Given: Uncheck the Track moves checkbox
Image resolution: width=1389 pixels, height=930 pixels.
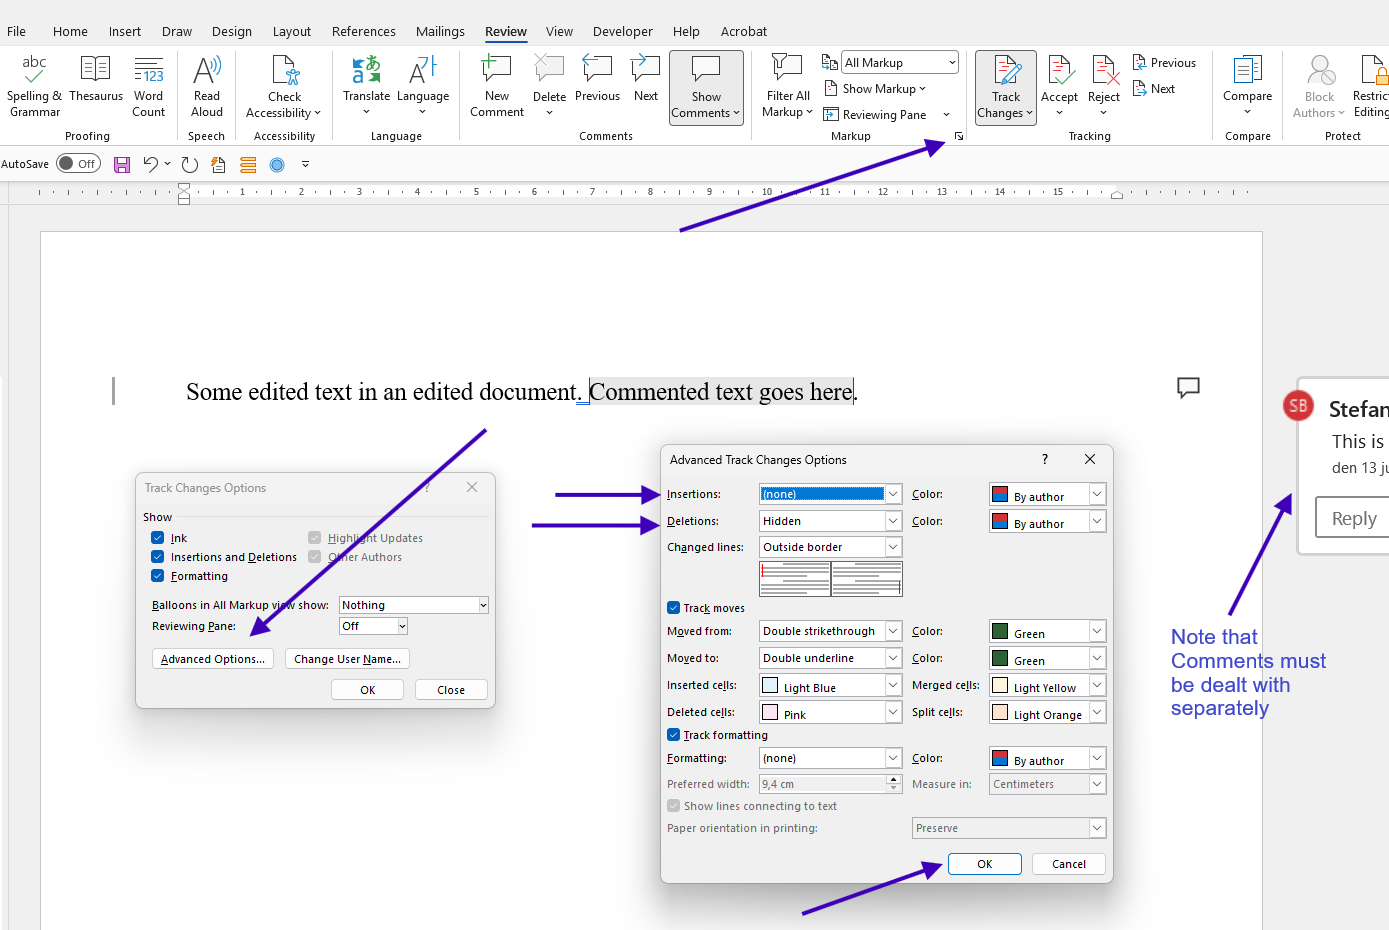Looking at the screenshot, I should 674,608.
